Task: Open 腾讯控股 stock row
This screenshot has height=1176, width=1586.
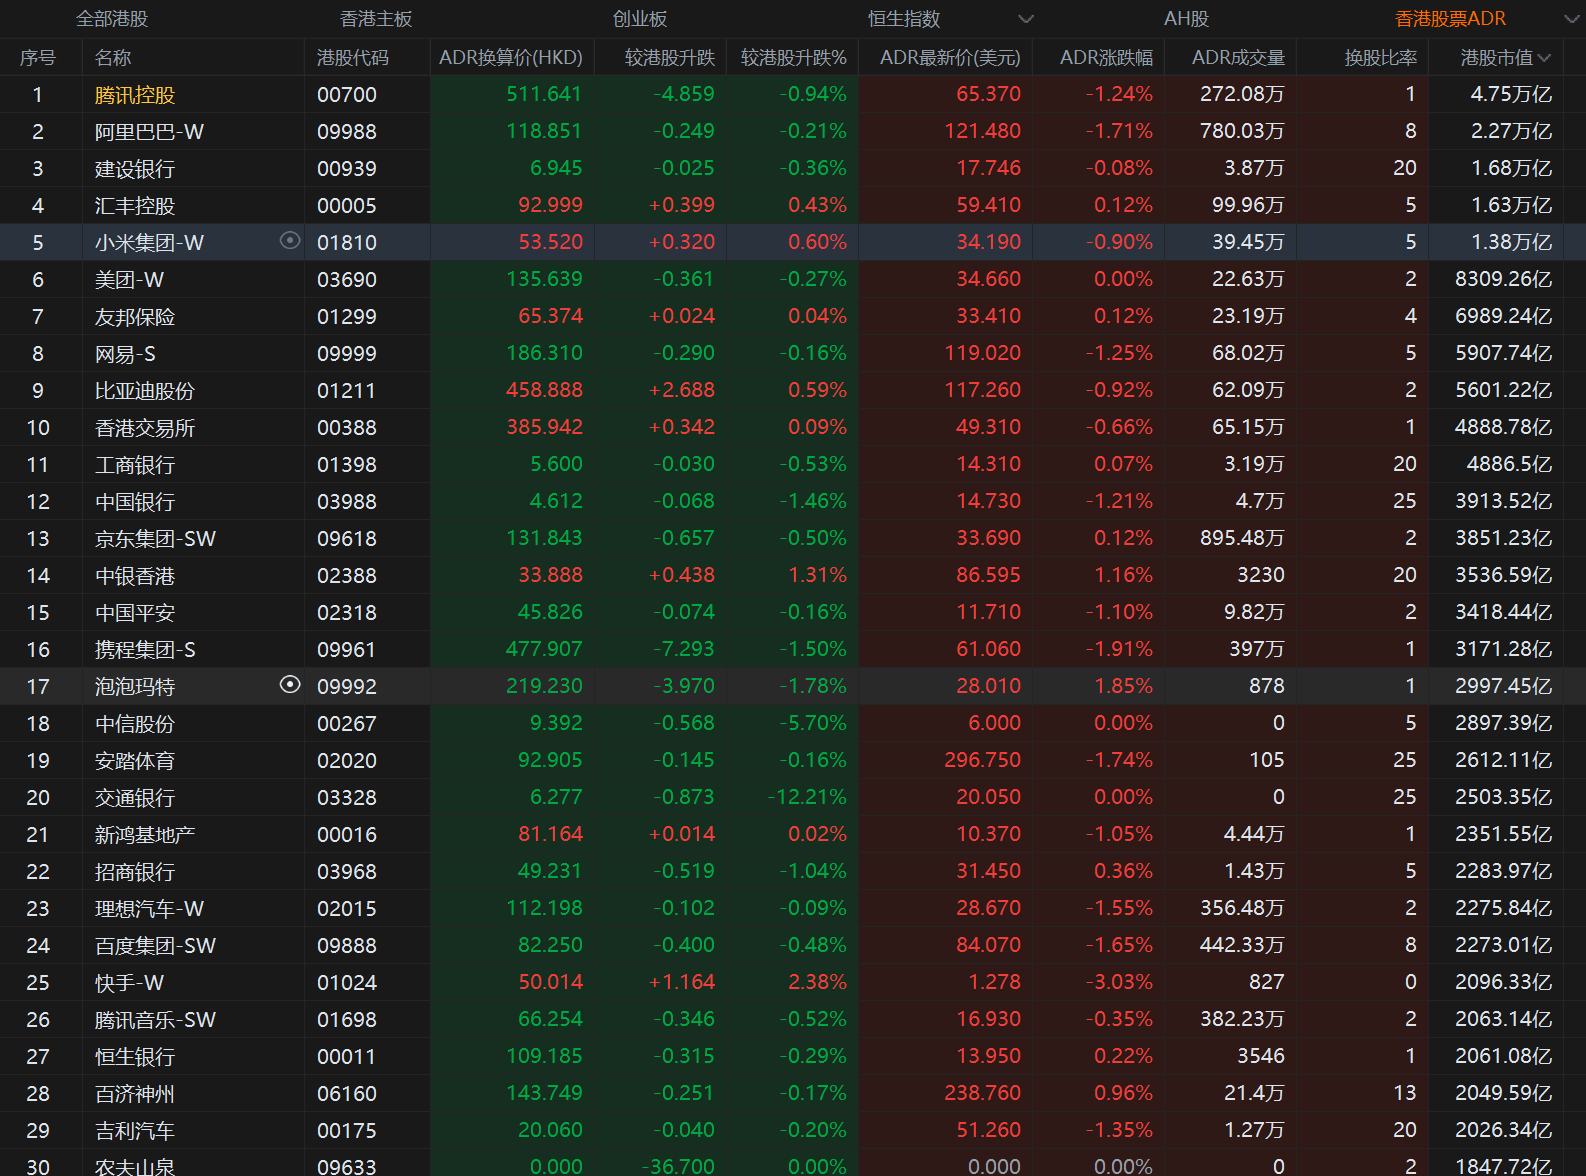Action: click(793, 94)
